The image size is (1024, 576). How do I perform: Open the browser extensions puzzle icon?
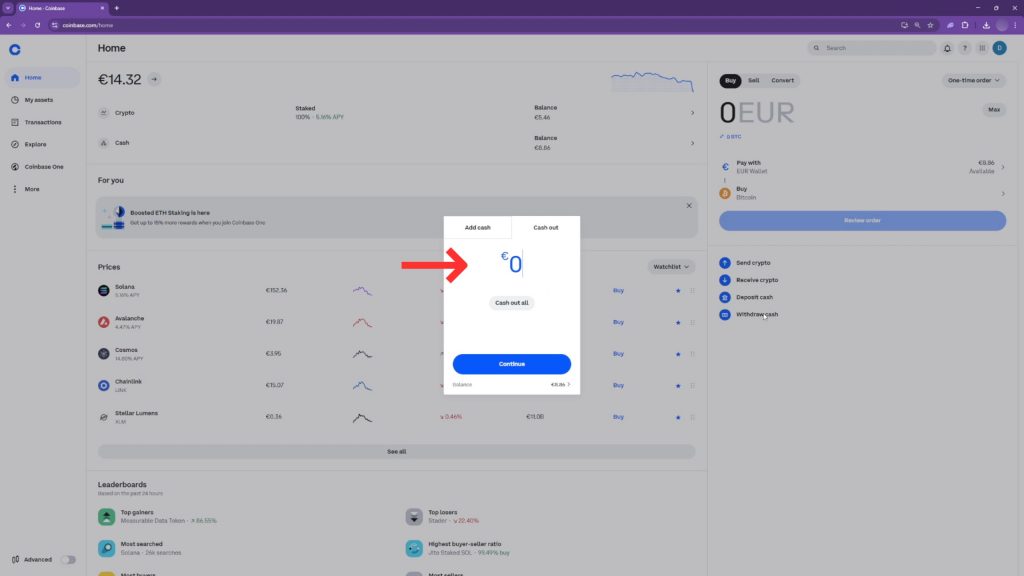tap(965, 25)
